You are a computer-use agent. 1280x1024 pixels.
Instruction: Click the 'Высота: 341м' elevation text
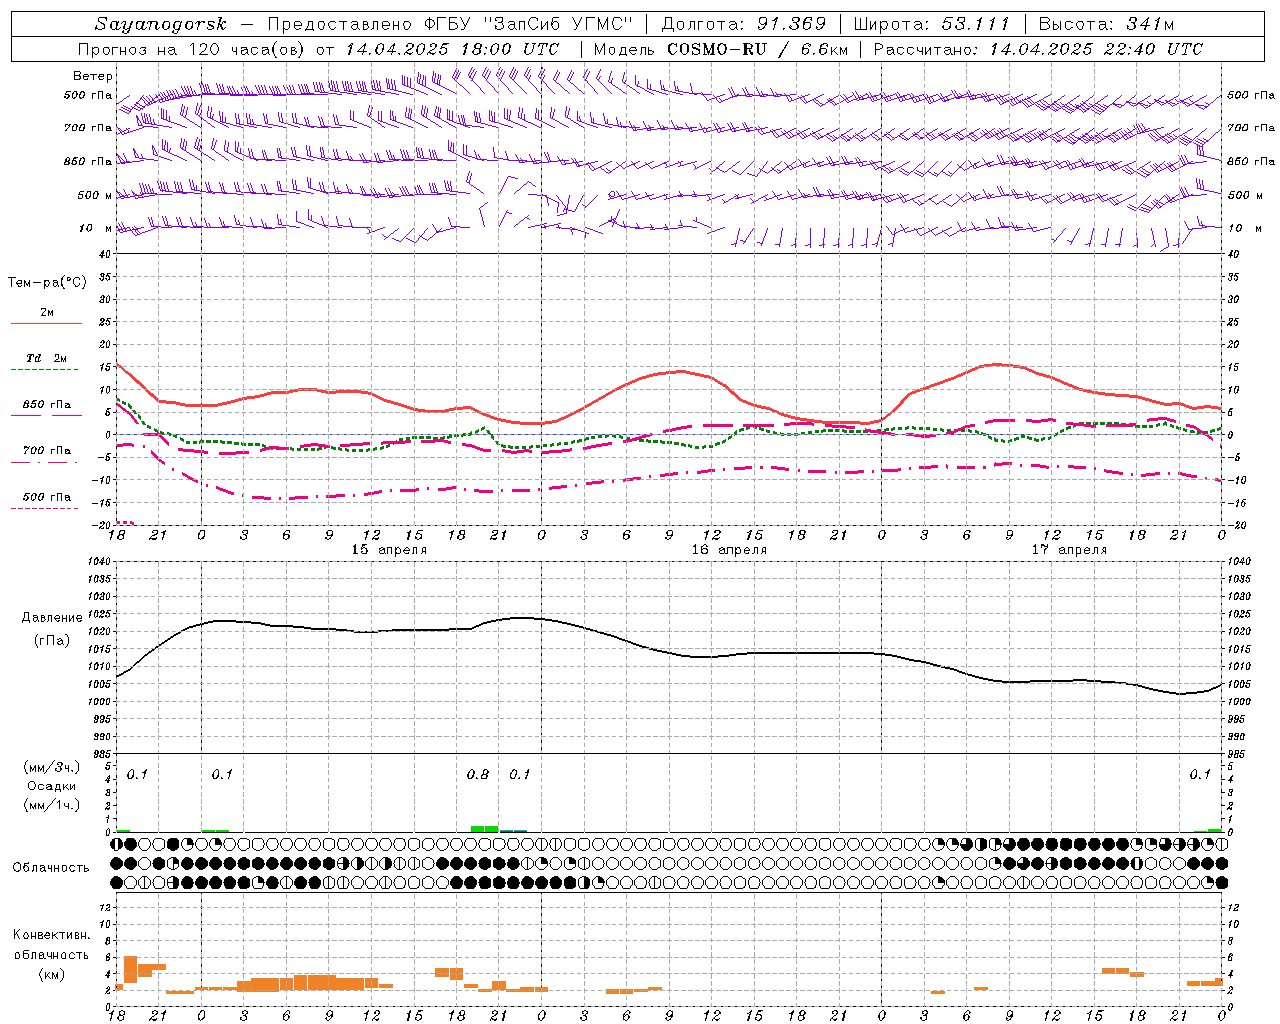1106,24
